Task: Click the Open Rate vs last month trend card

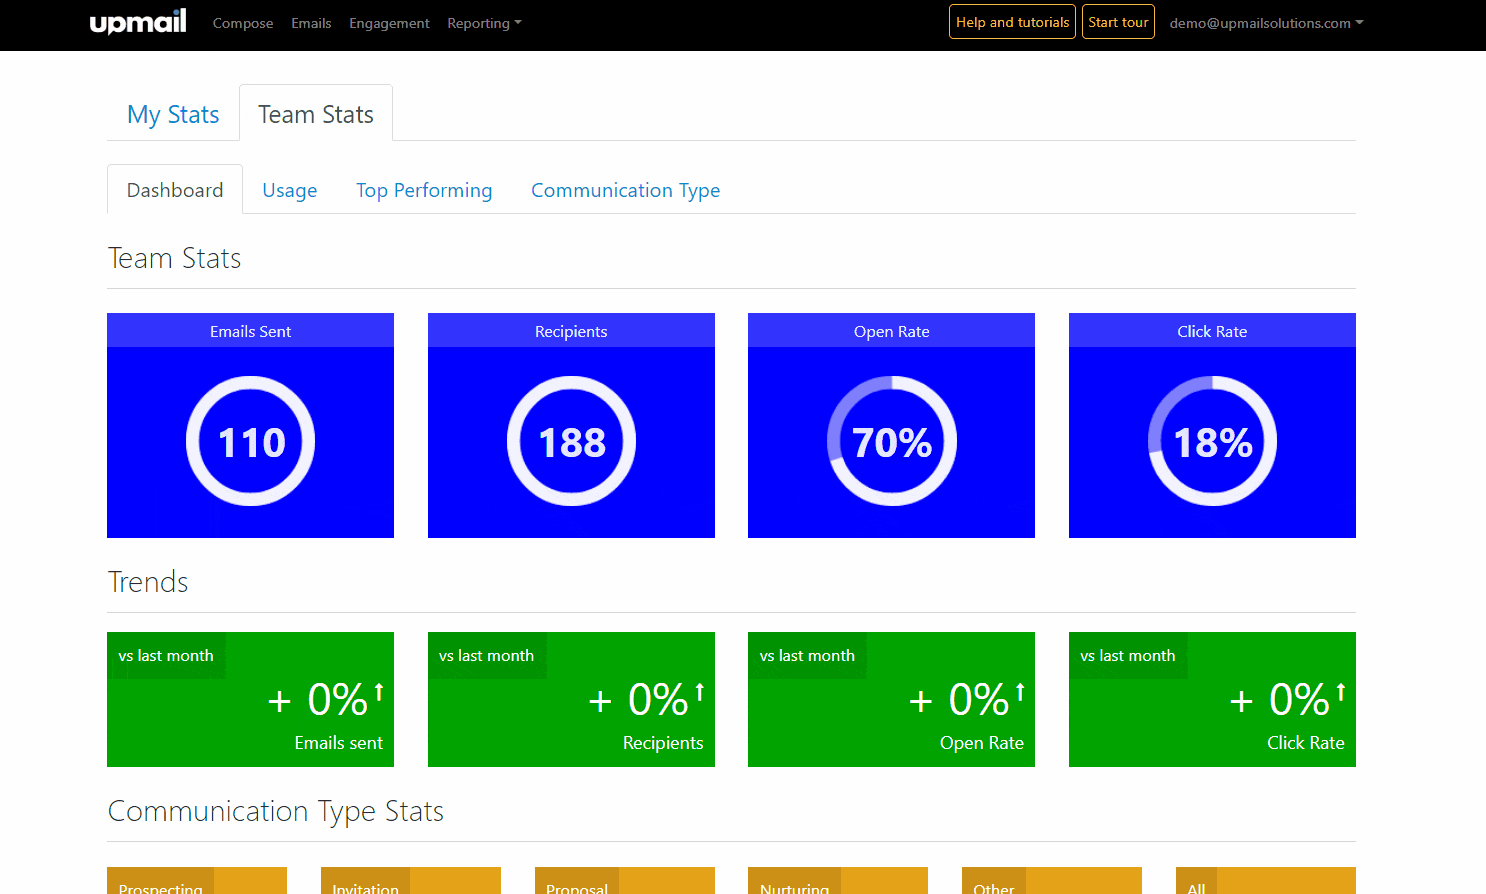Action: 891,699
